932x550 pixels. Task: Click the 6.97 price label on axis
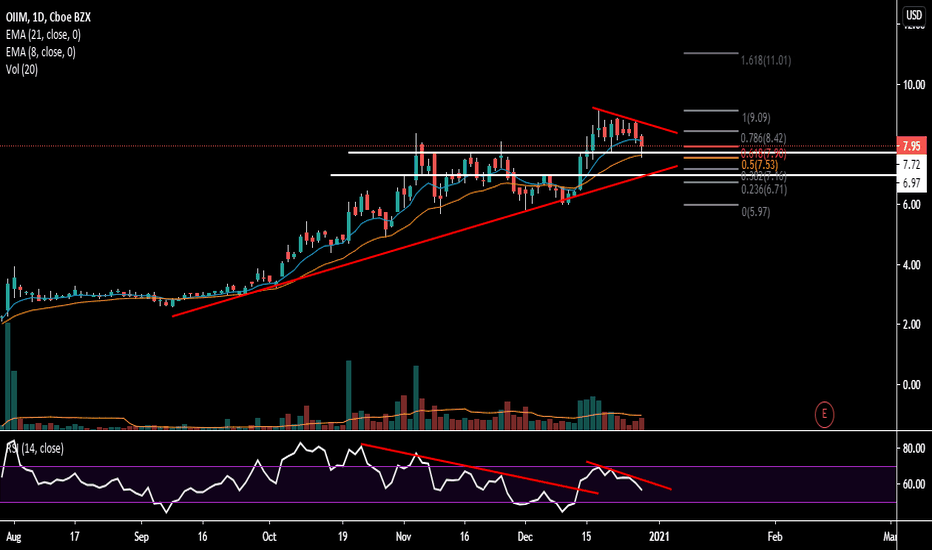(911, 183)
